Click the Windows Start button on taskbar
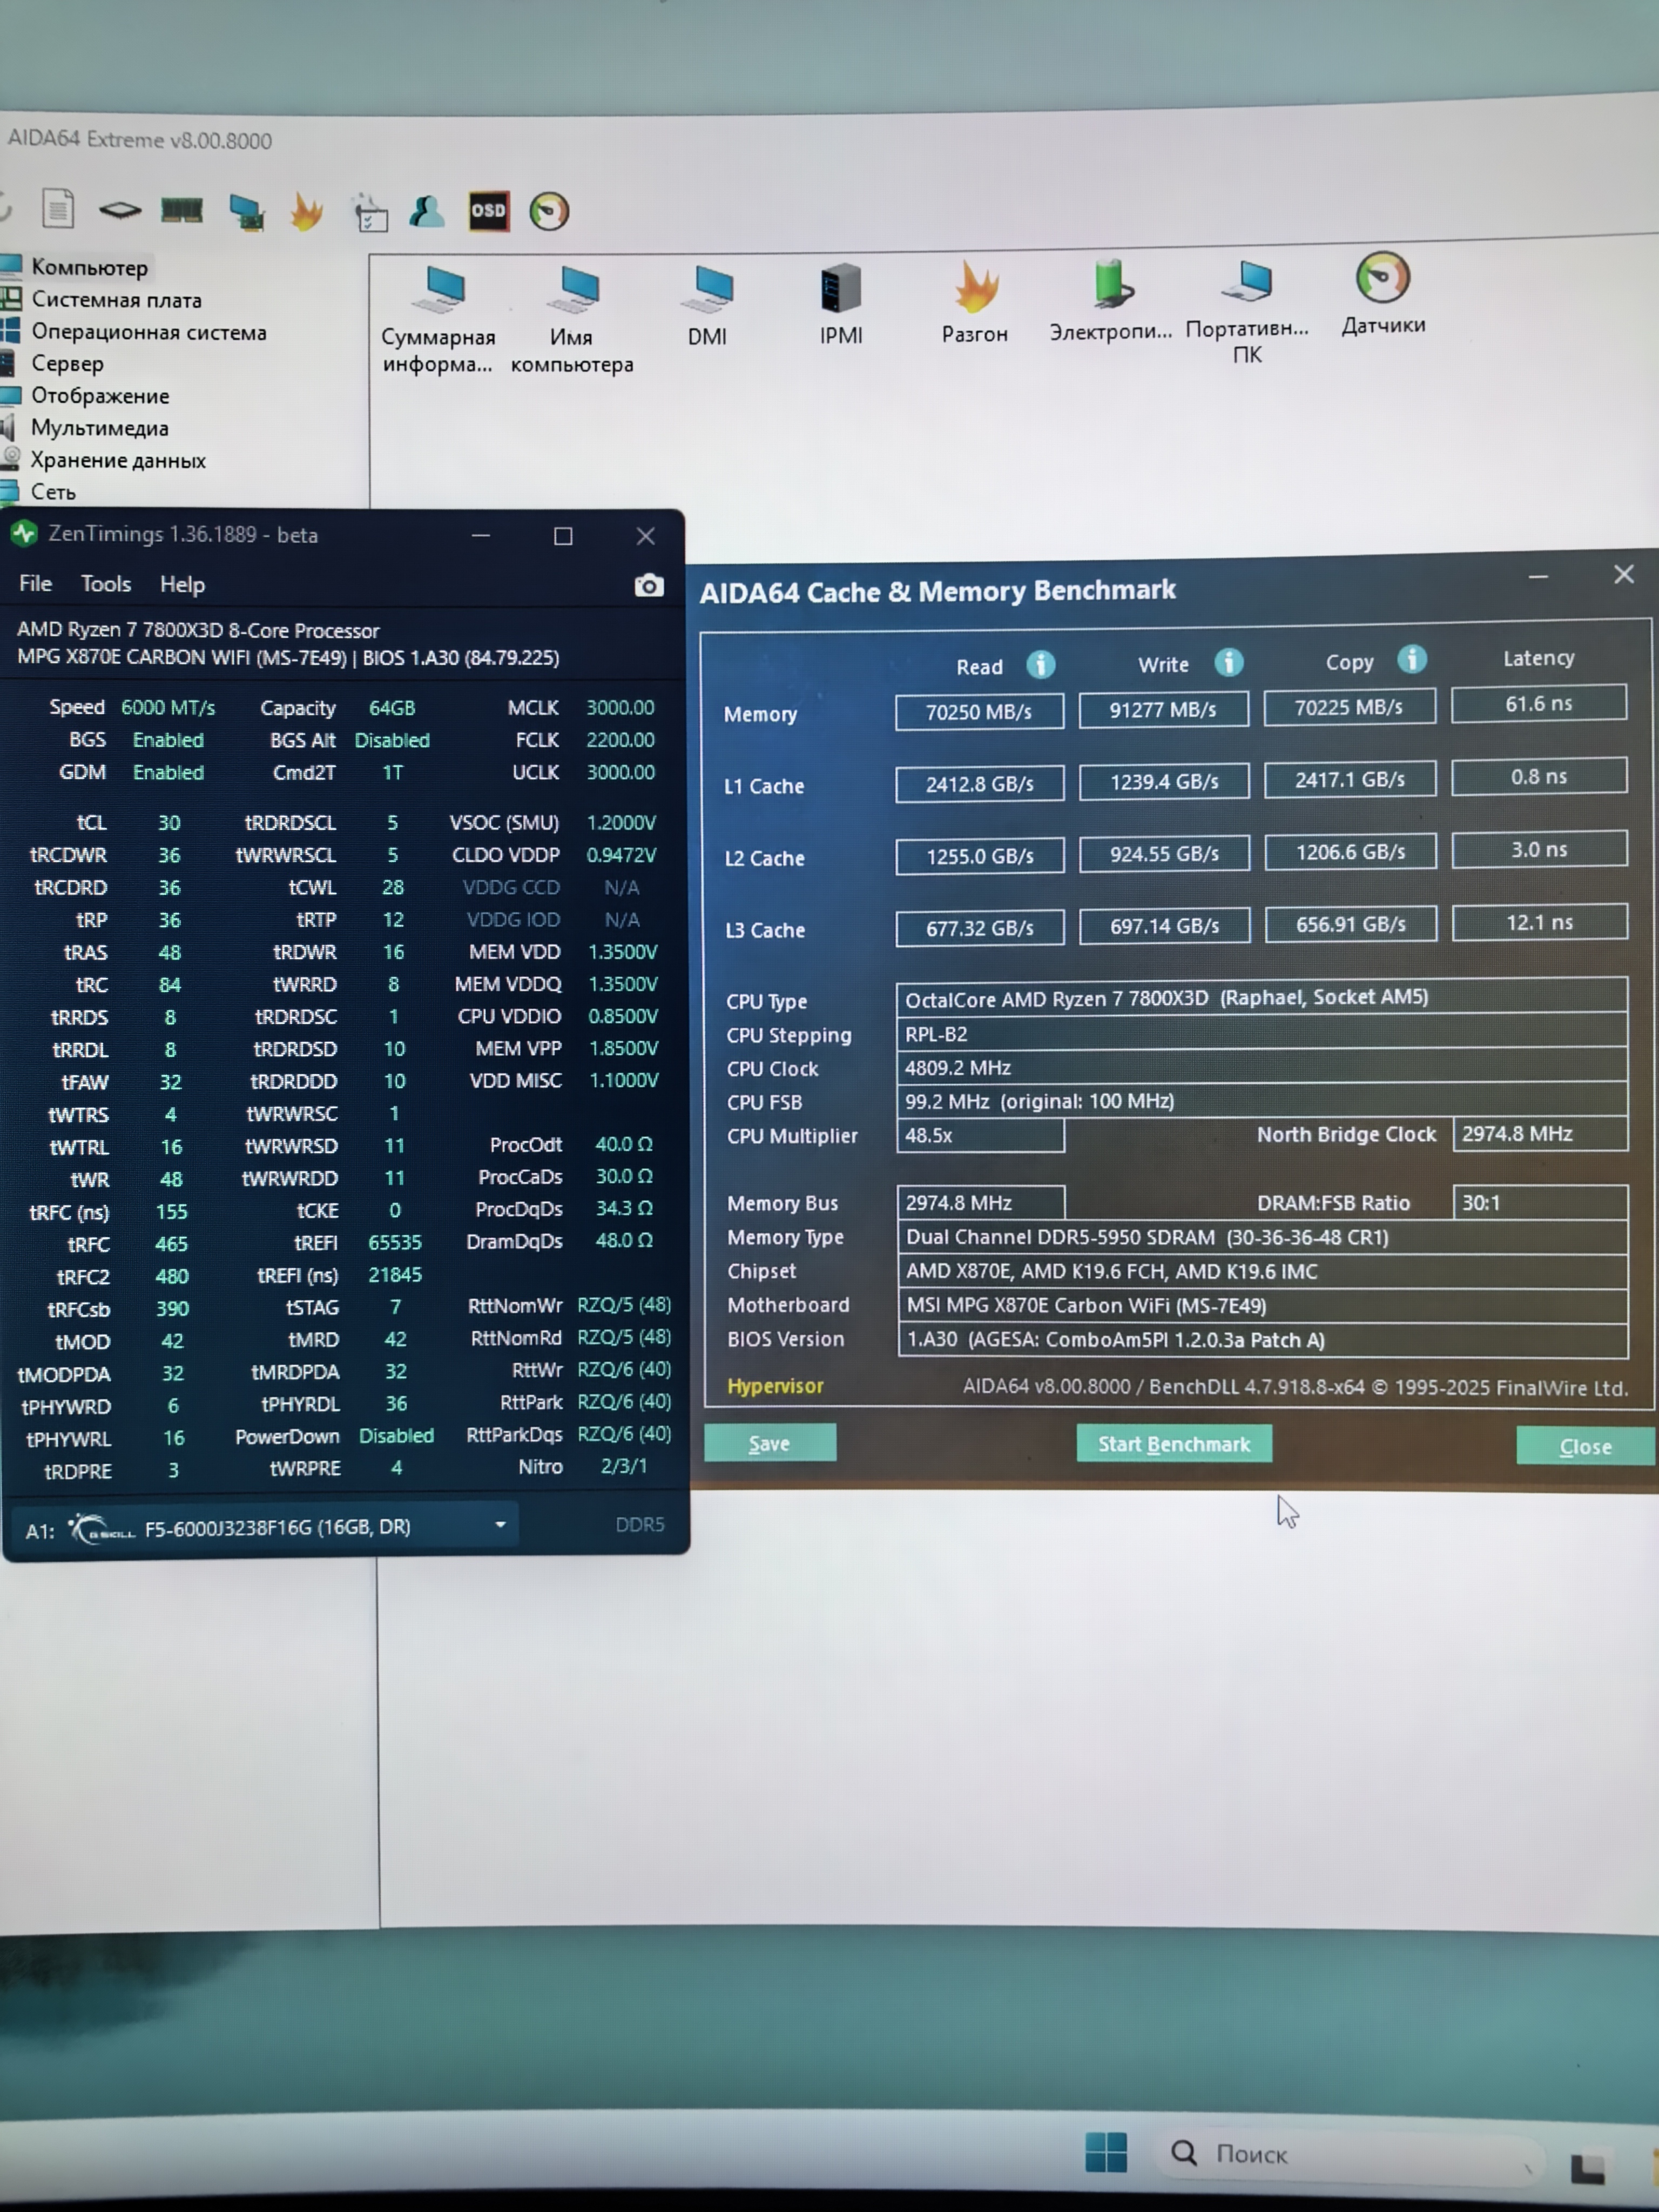Viewport: 1659px width, 2212px height. click(1106, 2151)
